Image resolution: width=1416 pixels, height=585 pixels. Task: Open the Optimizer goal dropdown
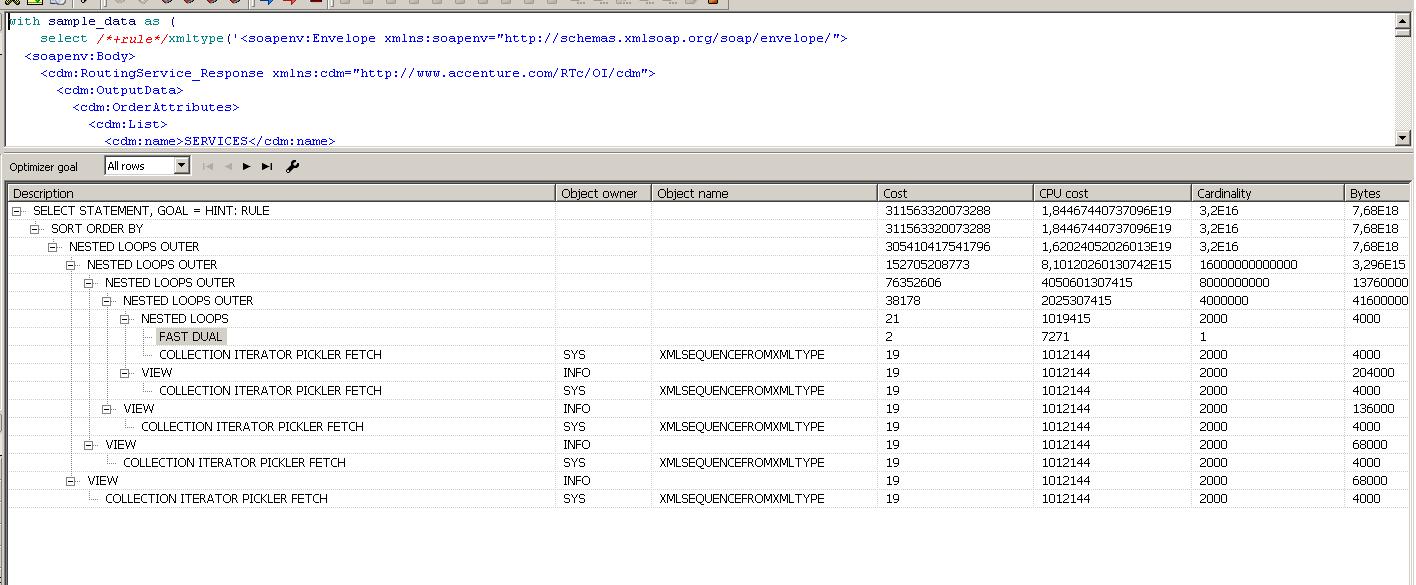(181, 166)
